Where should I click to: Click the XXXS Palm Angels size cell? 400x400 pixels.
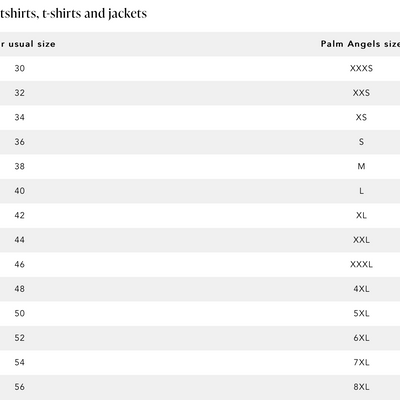[x=361, y=68]
